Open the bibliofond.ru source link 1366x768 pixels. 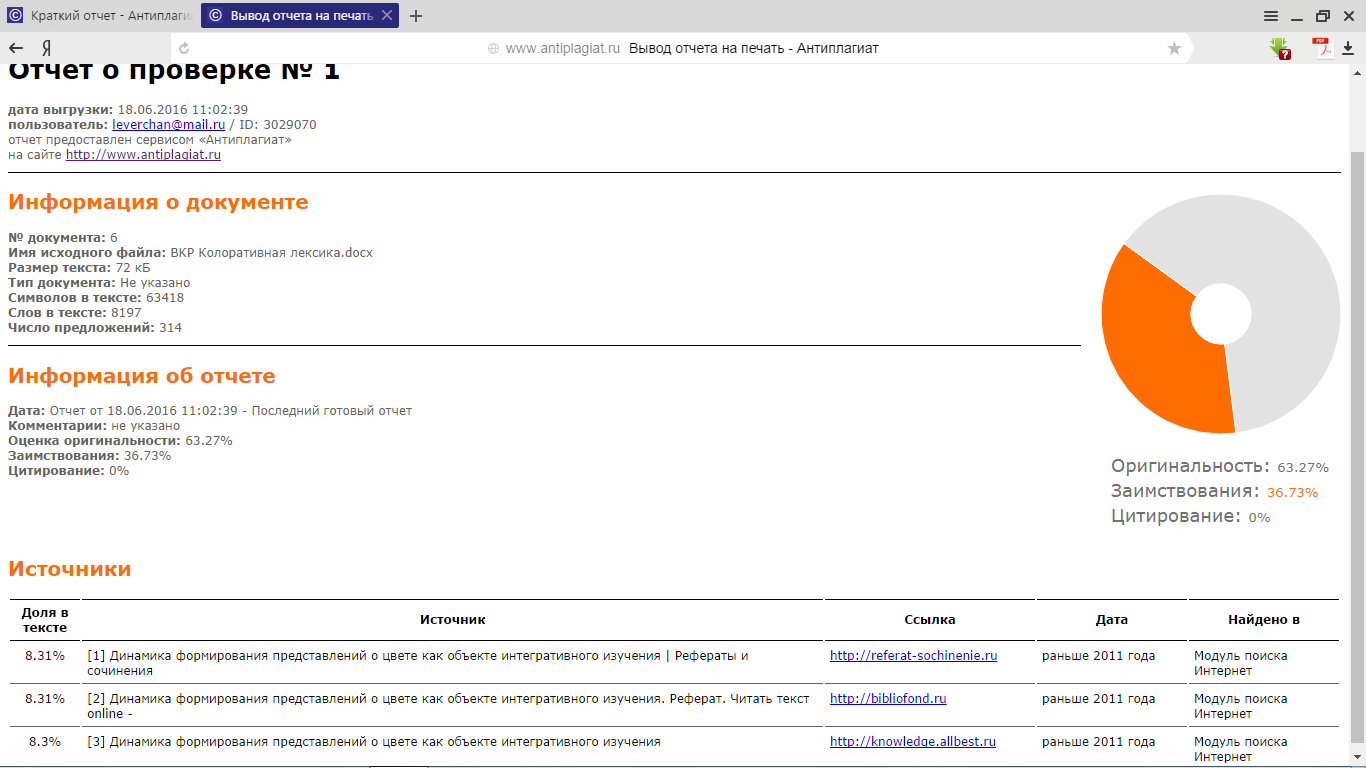(x=887, y=699)
